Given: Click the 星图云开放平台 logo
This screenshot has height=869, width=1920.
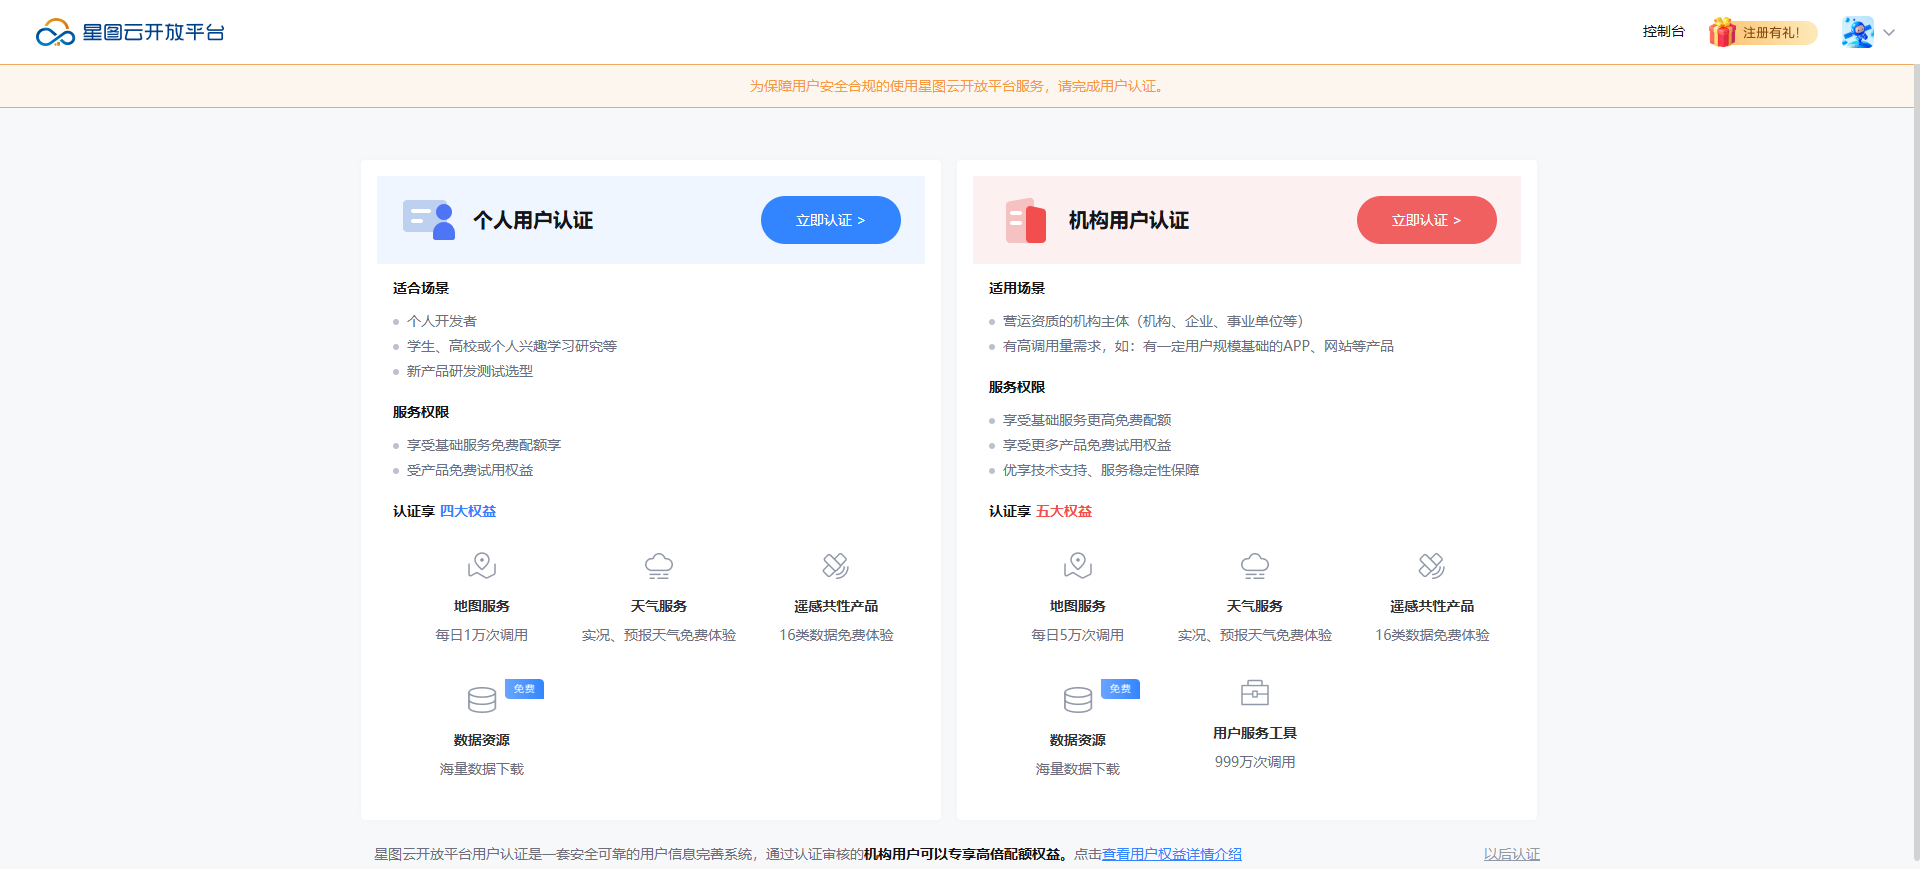Looking at the screenshot, I should [x=130, y=33].
